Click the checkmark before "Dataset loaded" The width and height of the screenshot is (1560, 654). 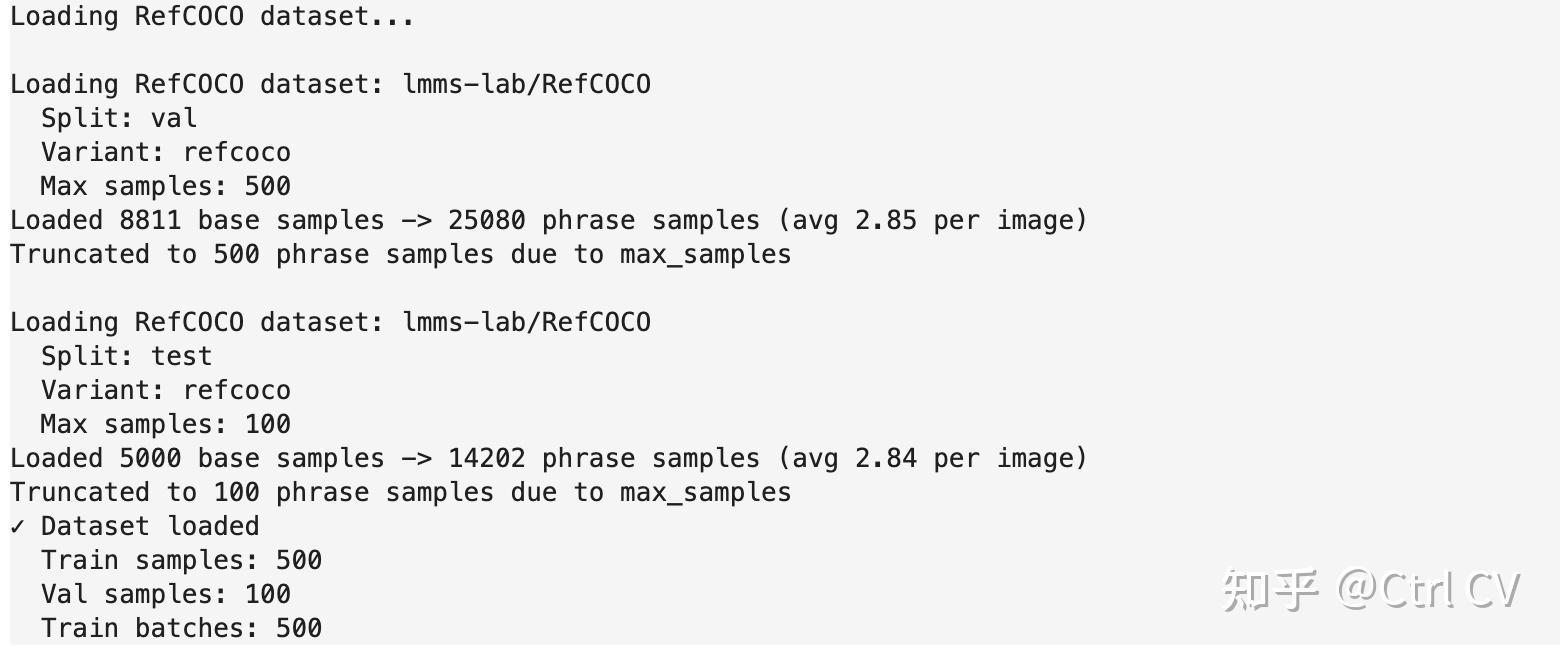pos(17,526)
